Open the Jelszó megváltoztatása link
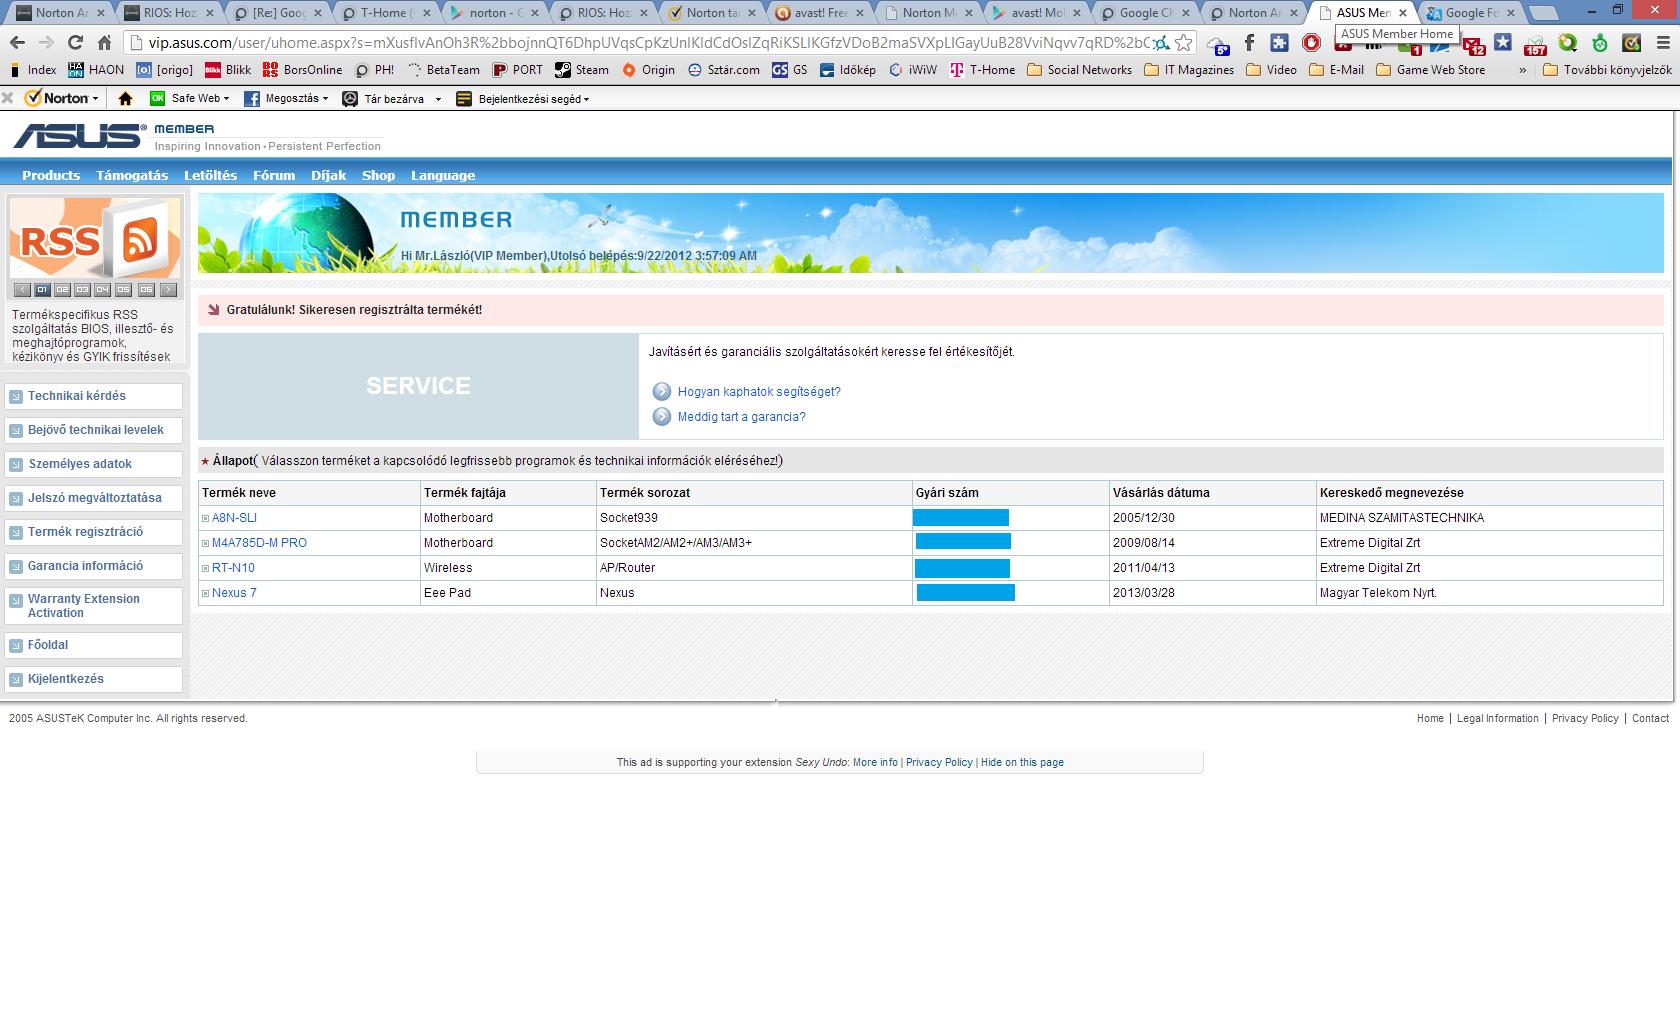 (x=93, y=498)
